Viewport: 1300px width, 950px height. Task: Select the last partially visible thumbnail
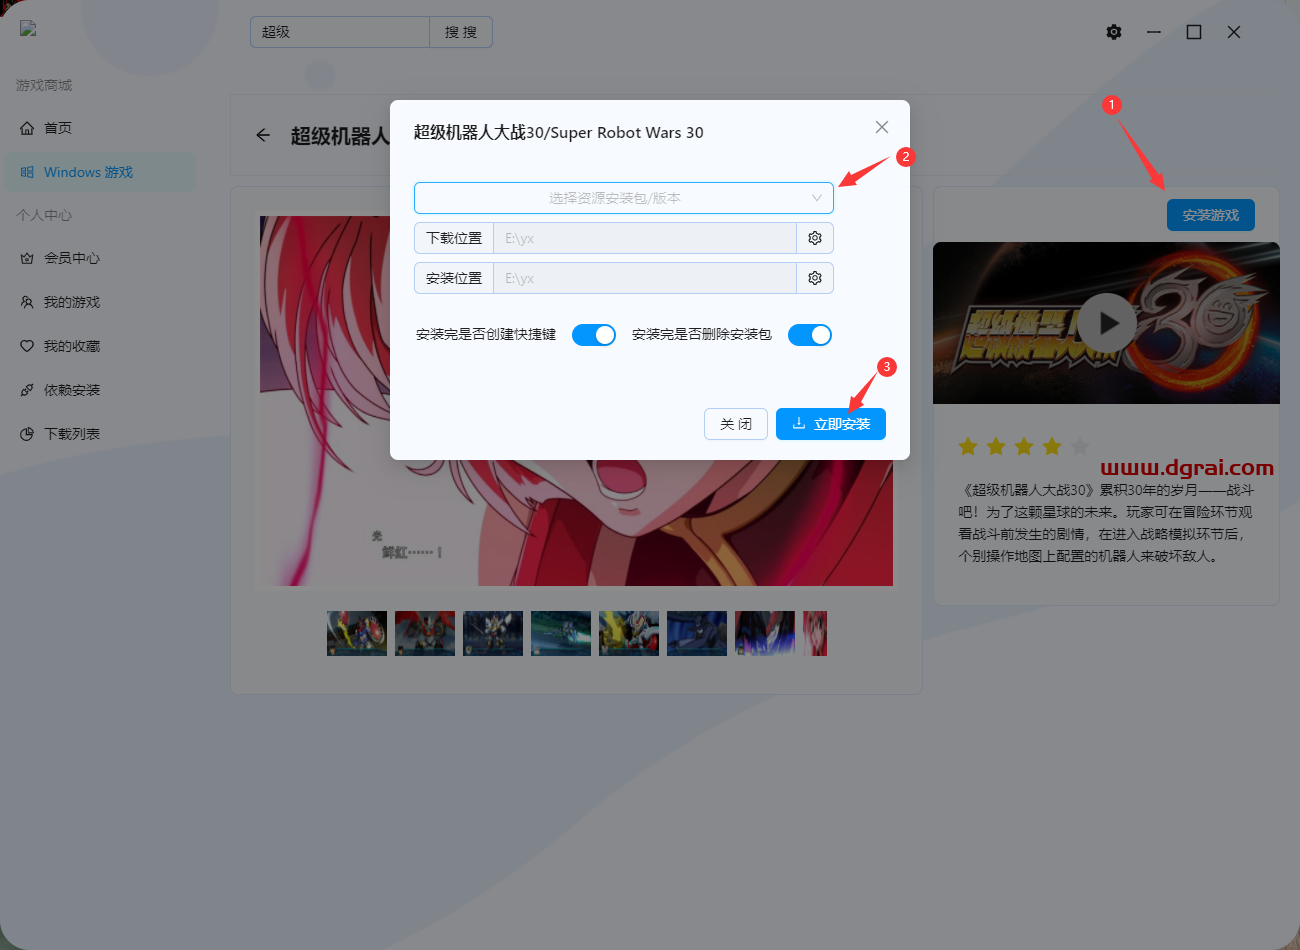click(815, 634)
